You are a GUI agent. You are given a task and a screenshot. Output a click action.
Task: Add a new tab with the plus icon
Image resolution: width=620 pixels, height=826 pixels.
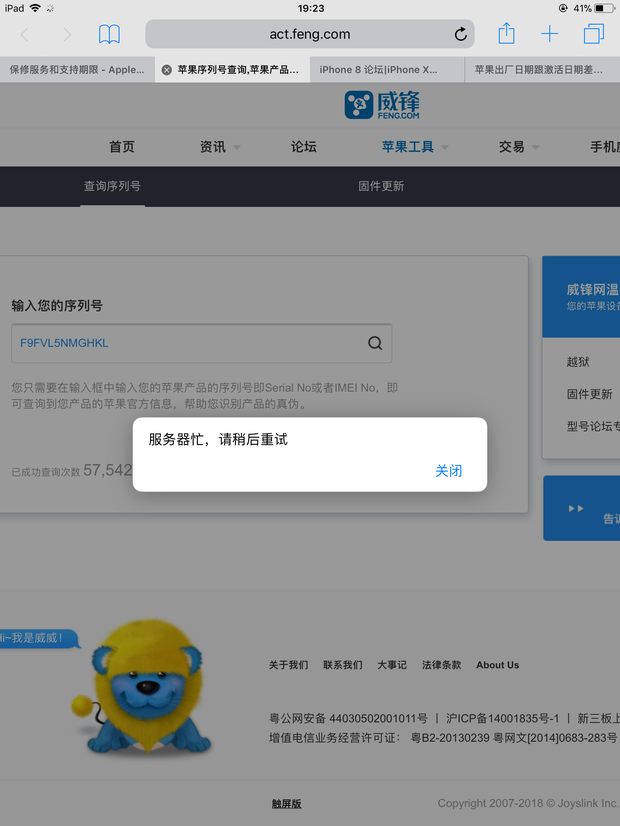pos(550,34)
